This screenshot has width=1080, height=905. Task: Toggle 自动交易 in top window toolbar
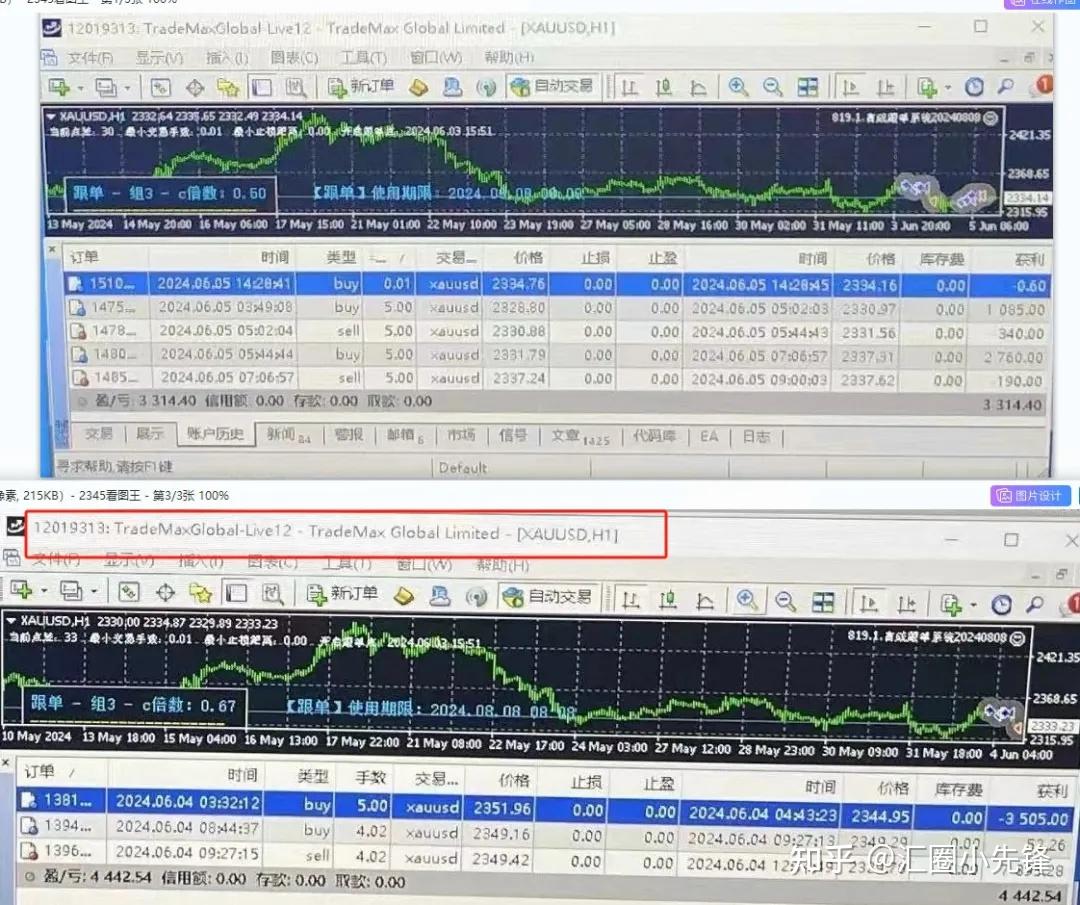[x=552, y=87]
